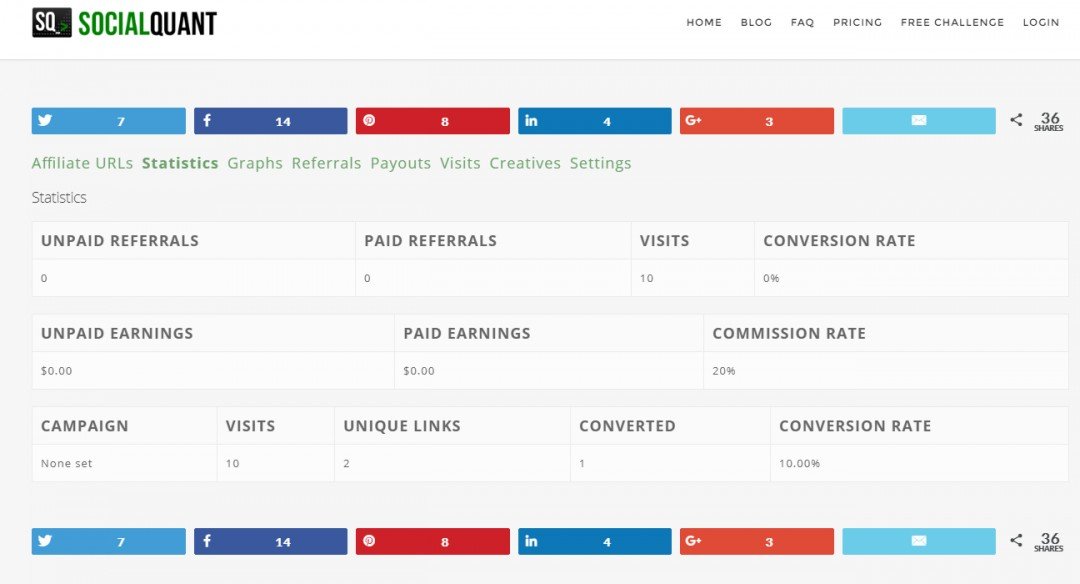Click the Login link

tap(1041, 22)
